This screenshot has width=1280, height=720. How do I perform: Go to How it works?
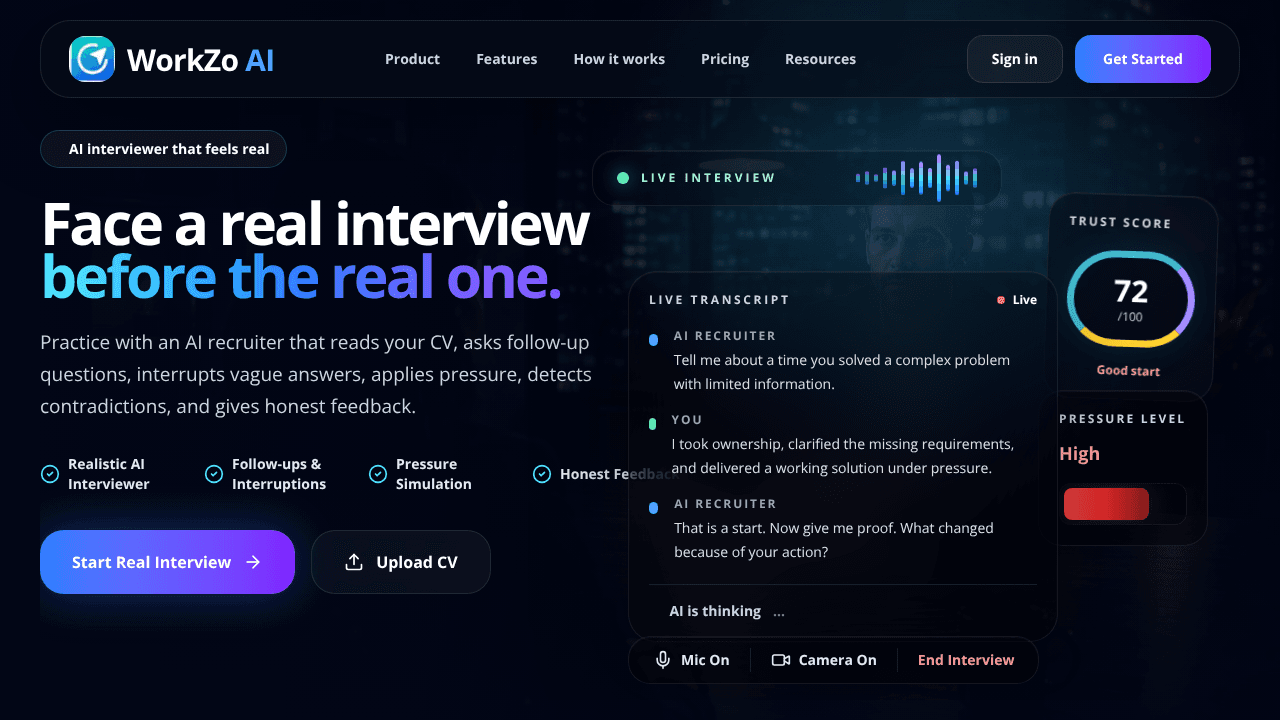click(619, 59)
